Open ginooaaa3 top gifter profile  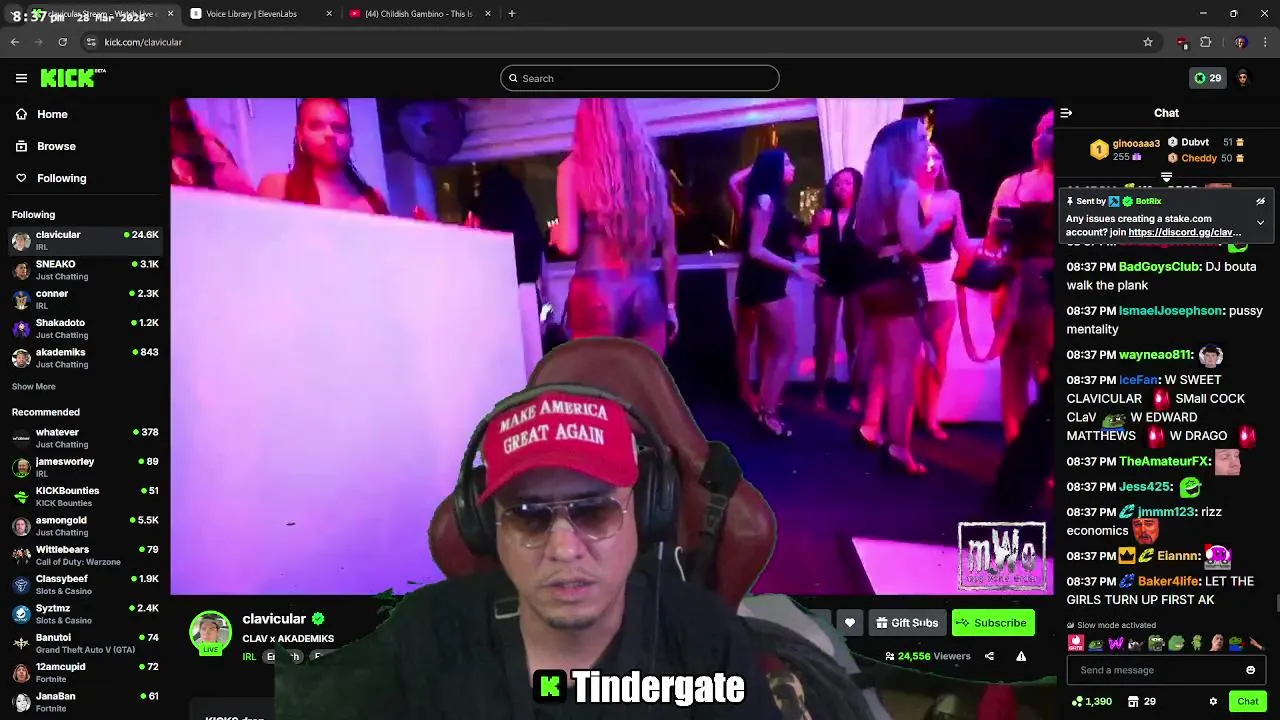[1136, 143]
